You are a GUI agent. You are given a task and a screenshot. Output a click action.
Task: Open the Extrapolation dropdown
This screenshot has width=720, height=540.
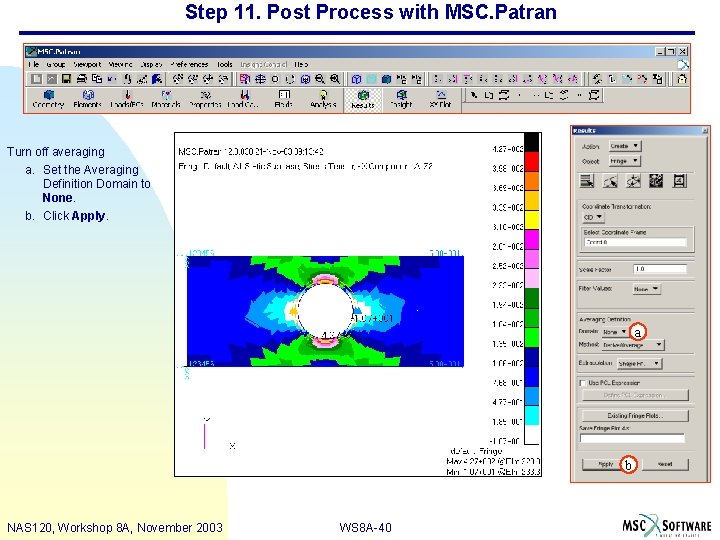[639, 364]
